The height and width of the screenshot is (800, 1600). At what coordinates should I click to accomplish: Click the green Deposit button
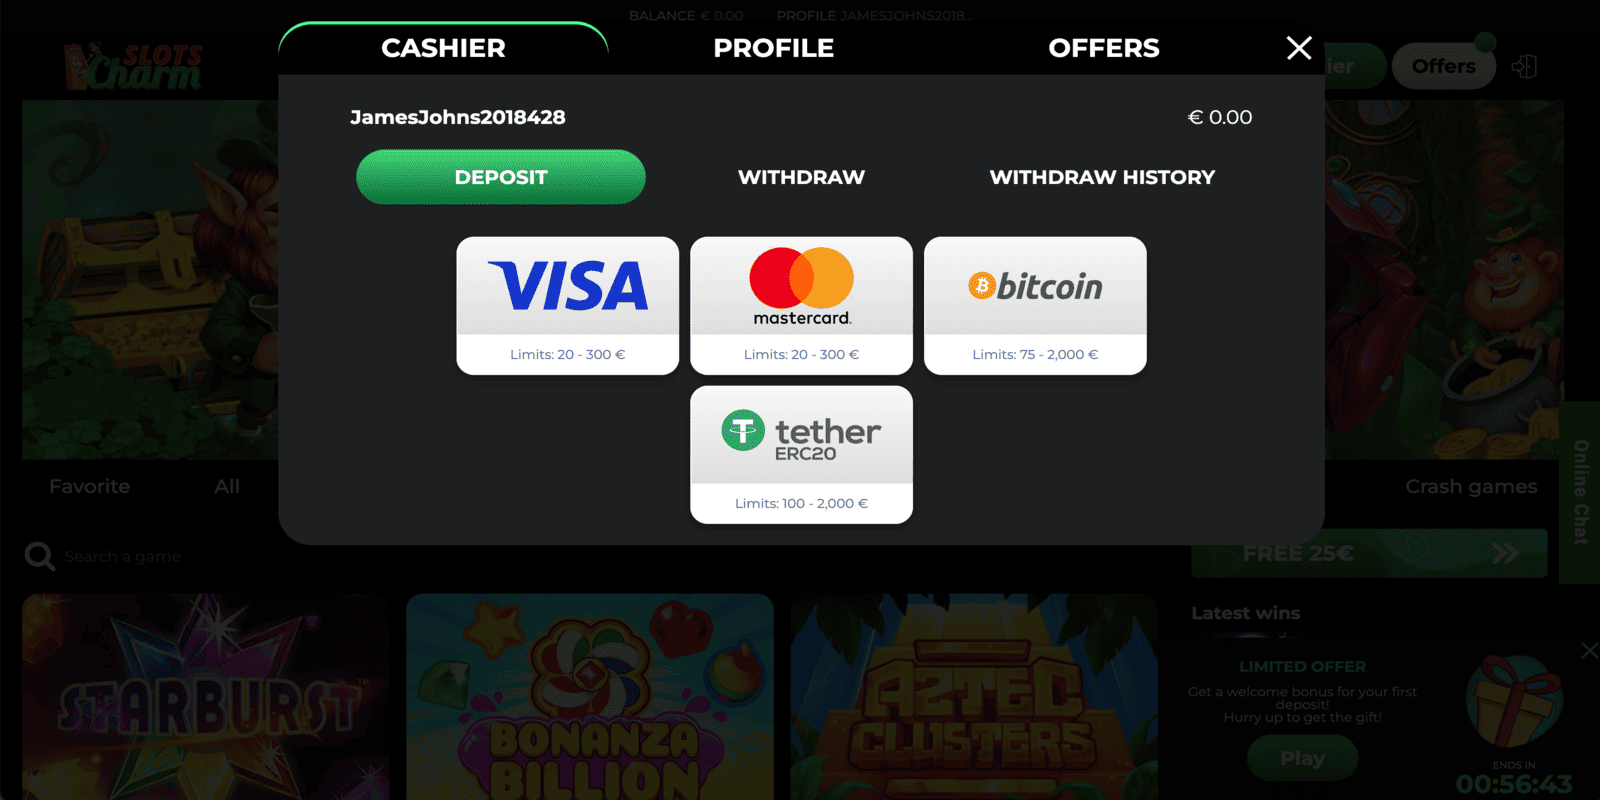click(x=501, y=177)
